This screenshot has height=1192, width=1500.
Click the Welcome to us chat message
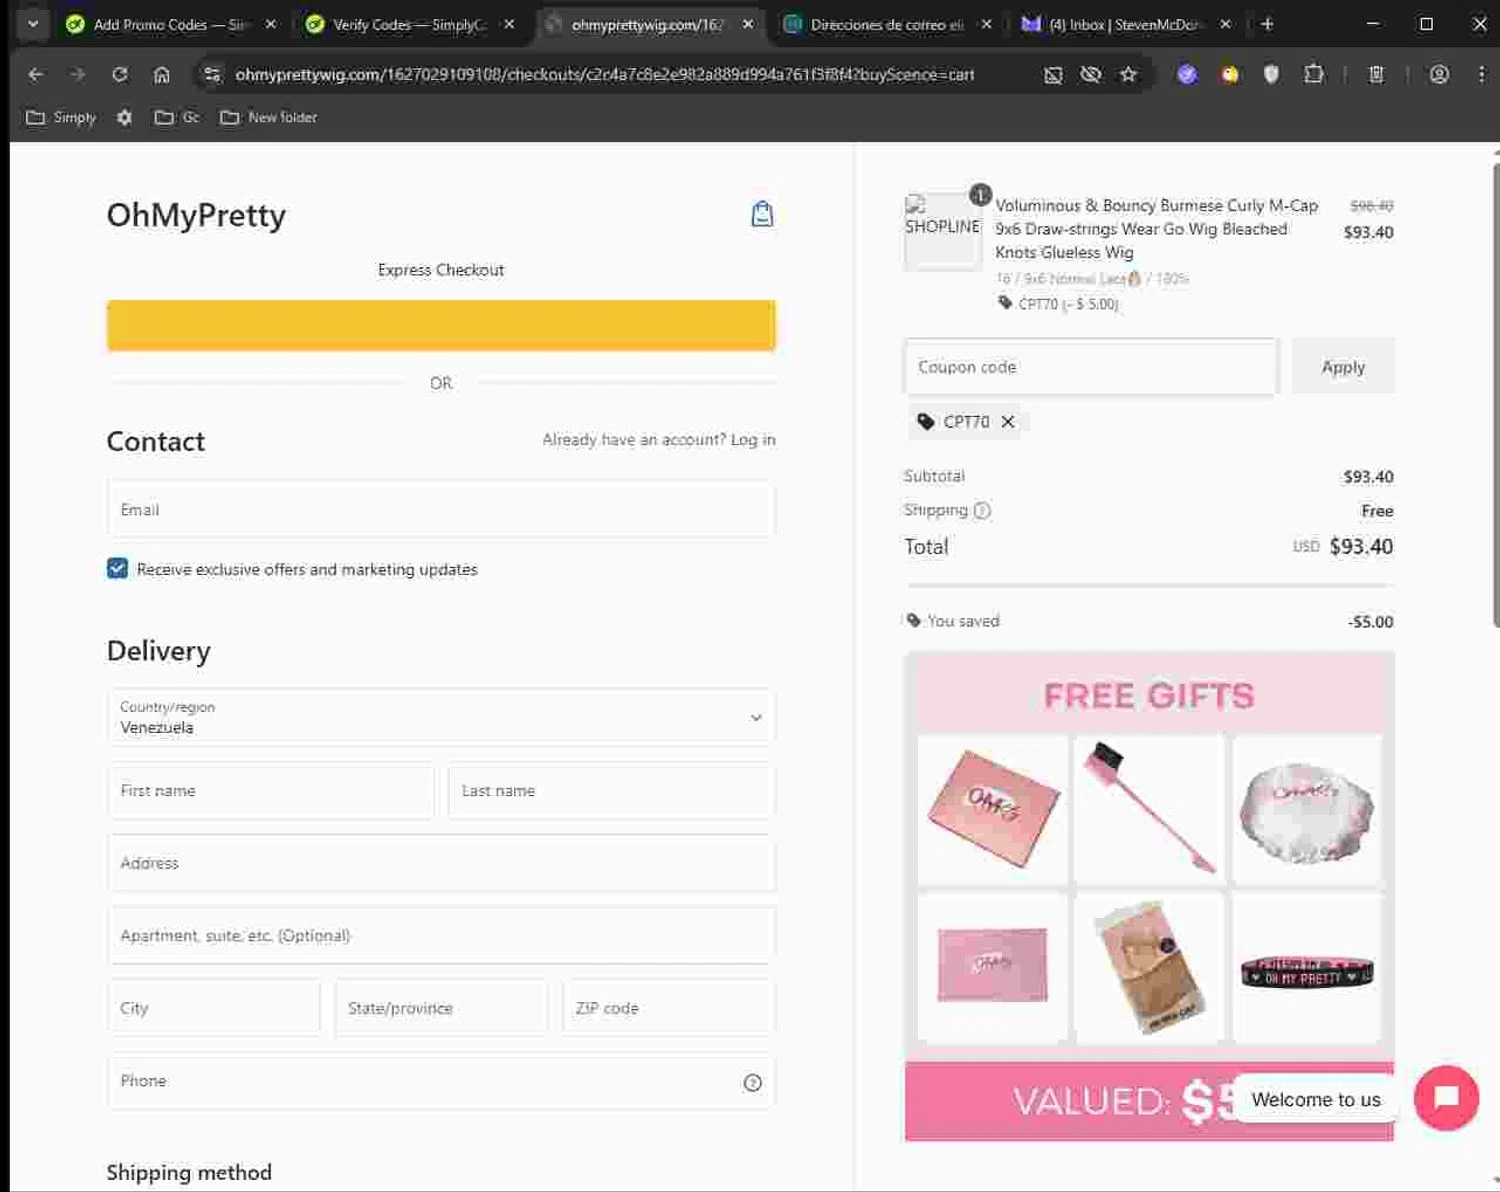coord(1316,1099)
